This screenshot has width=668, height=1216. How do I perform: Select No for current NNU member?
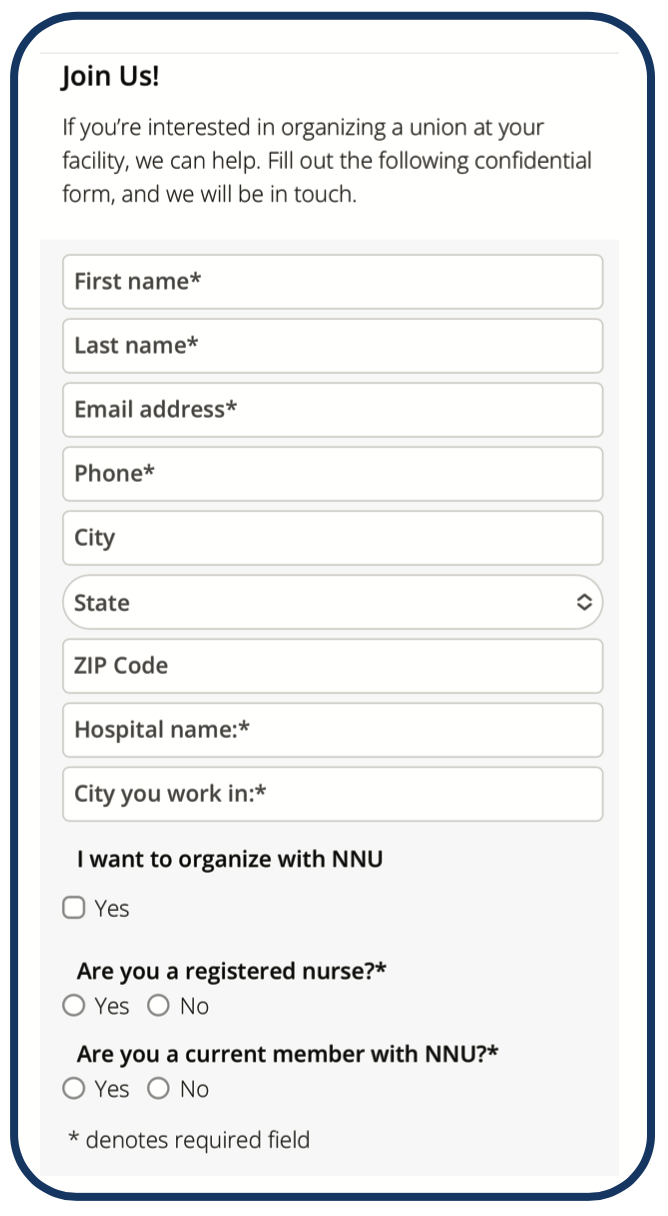coord(158,1088)
